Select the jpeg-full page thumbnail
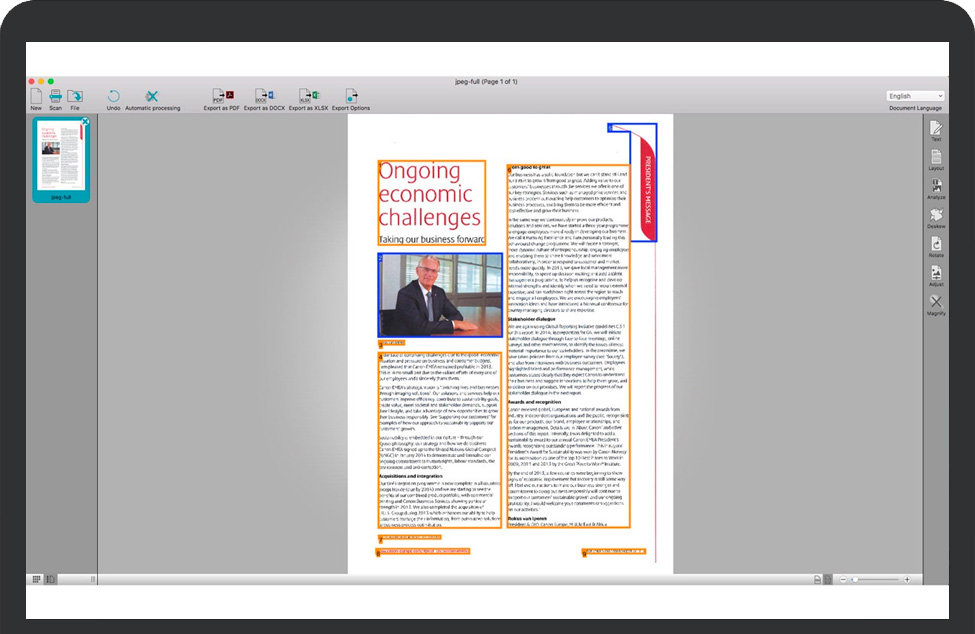975x634 pixels. coord(61,157)
